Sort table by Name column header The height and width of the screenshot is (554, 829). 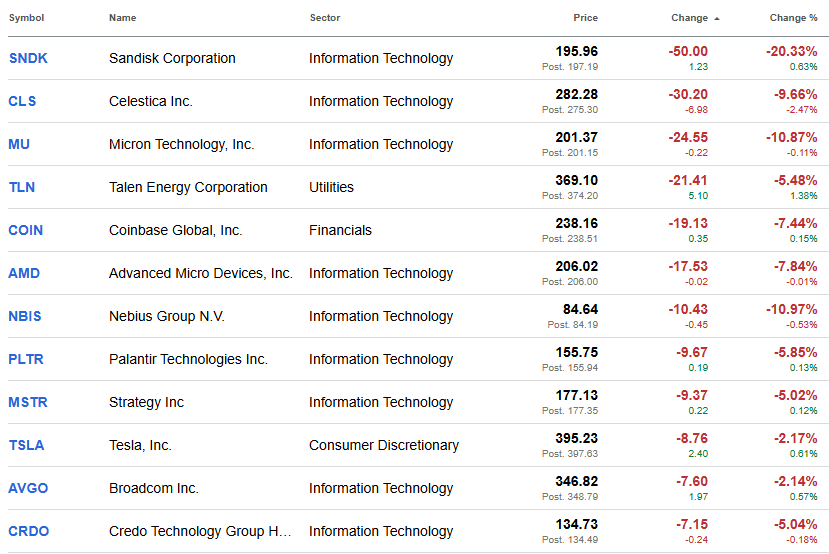click(123, 18)
